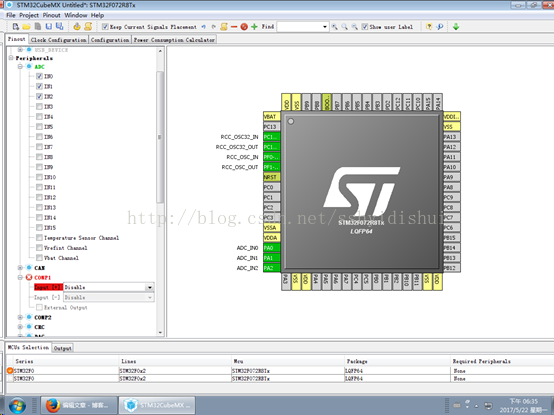Switch to Power Consumption Calculator tab
The height and width of the screenshot is (415, 554).
point(174,40)
